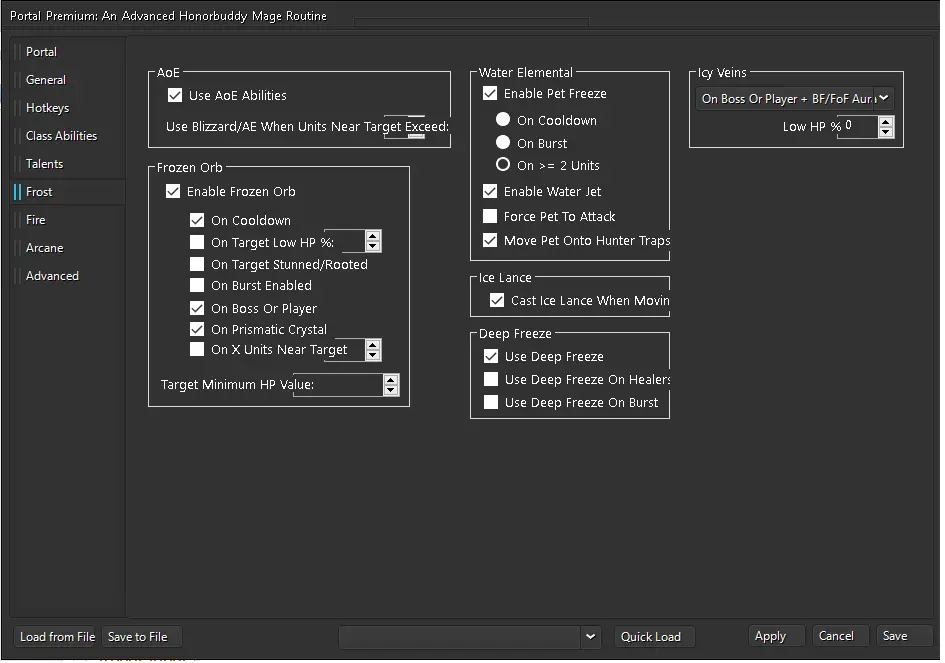Screen dimensions: 945x663
Task: Enable On Burst Enabled checkbox
Action: click(197, 285)
